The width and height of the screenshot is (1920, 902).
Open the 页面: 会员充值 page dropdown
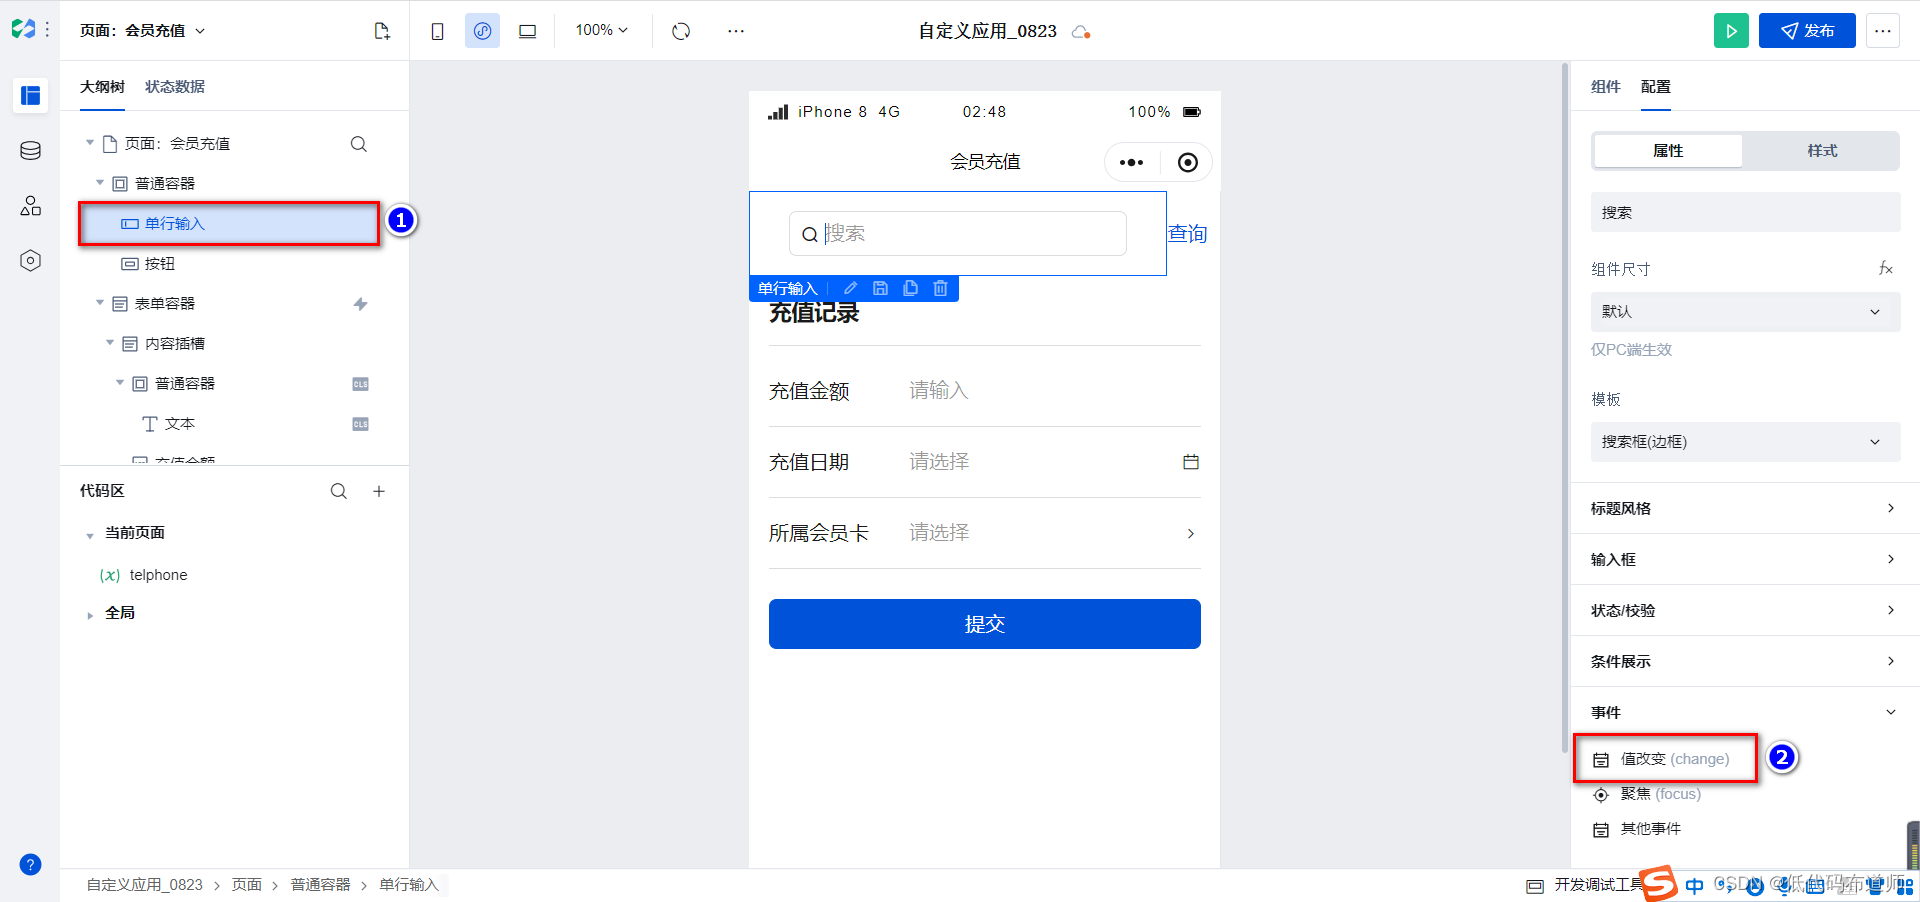click(143, 31)
